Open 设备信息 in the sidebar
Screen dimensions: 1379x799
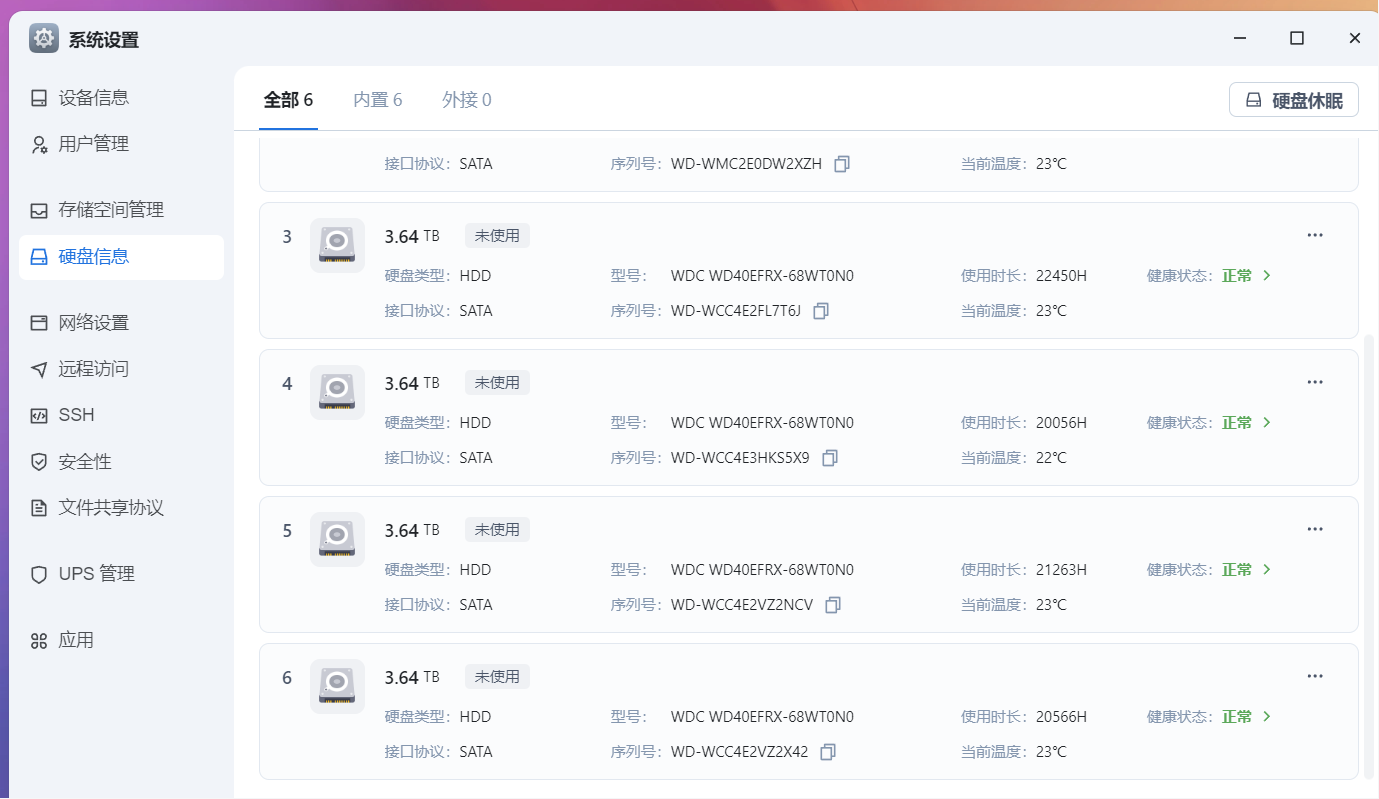coord(121,98)
